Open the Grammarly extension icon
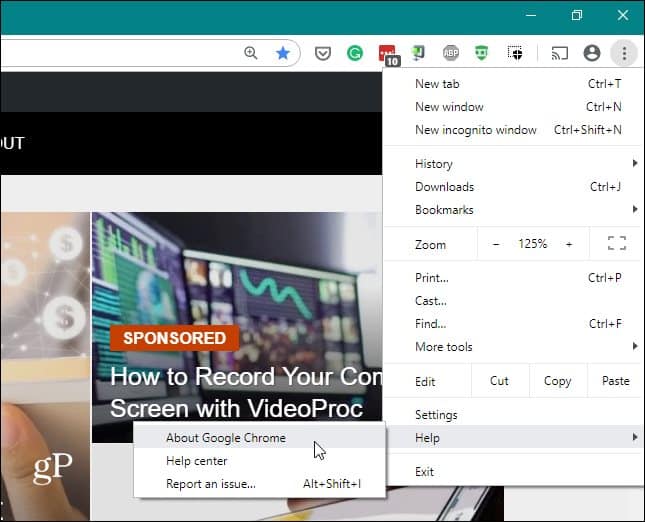This screenshot has height=522, width=645. (x=355, y=53)
